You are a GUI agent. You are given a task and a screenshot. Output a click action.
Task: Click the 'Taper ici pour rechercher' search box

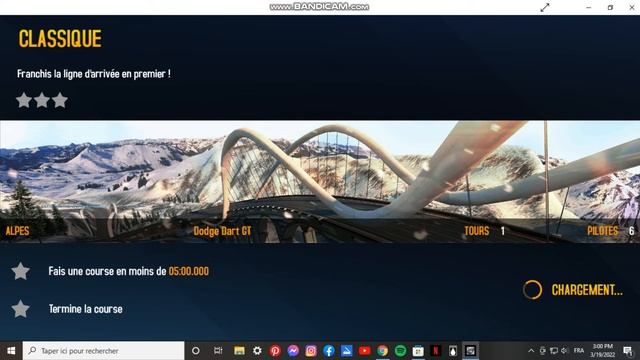103,351
